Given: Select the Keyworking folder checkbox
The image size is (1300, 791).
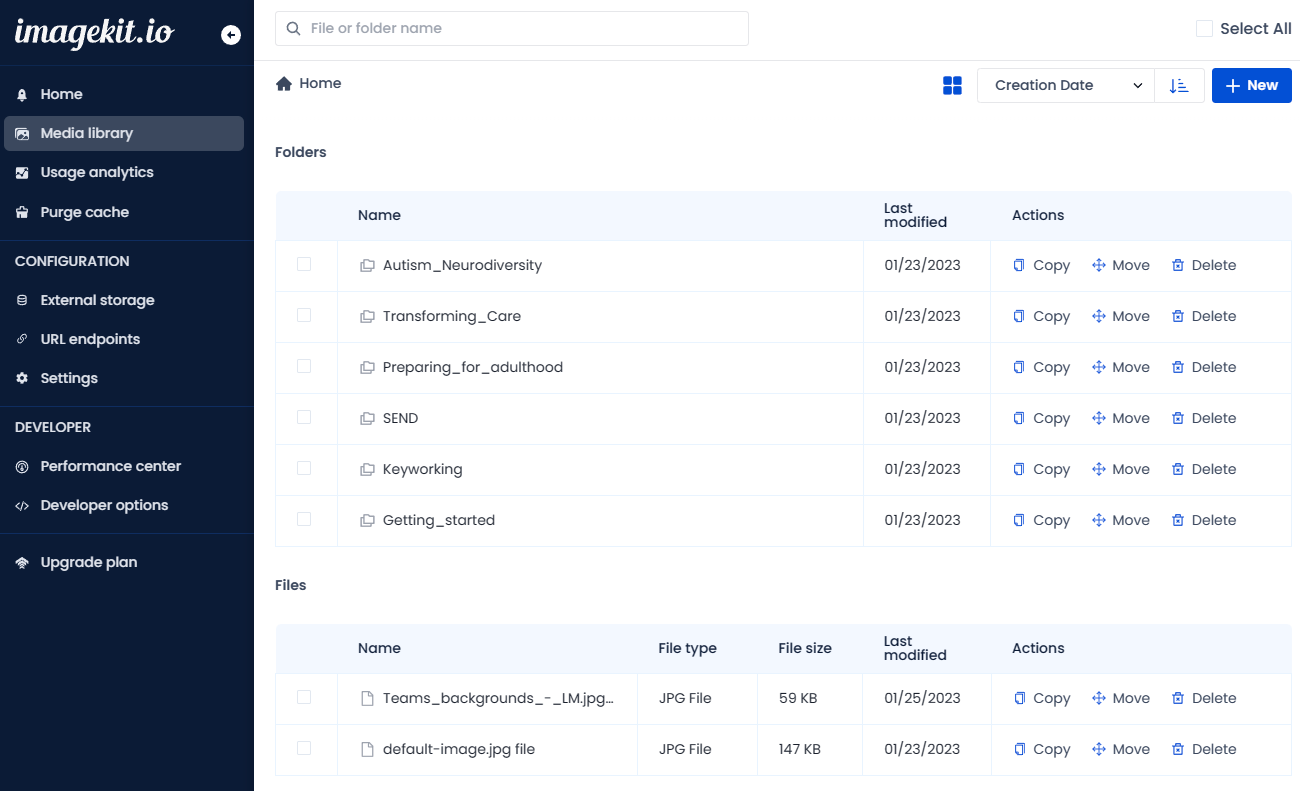Looking at the screenshot, I should [304, 468].
